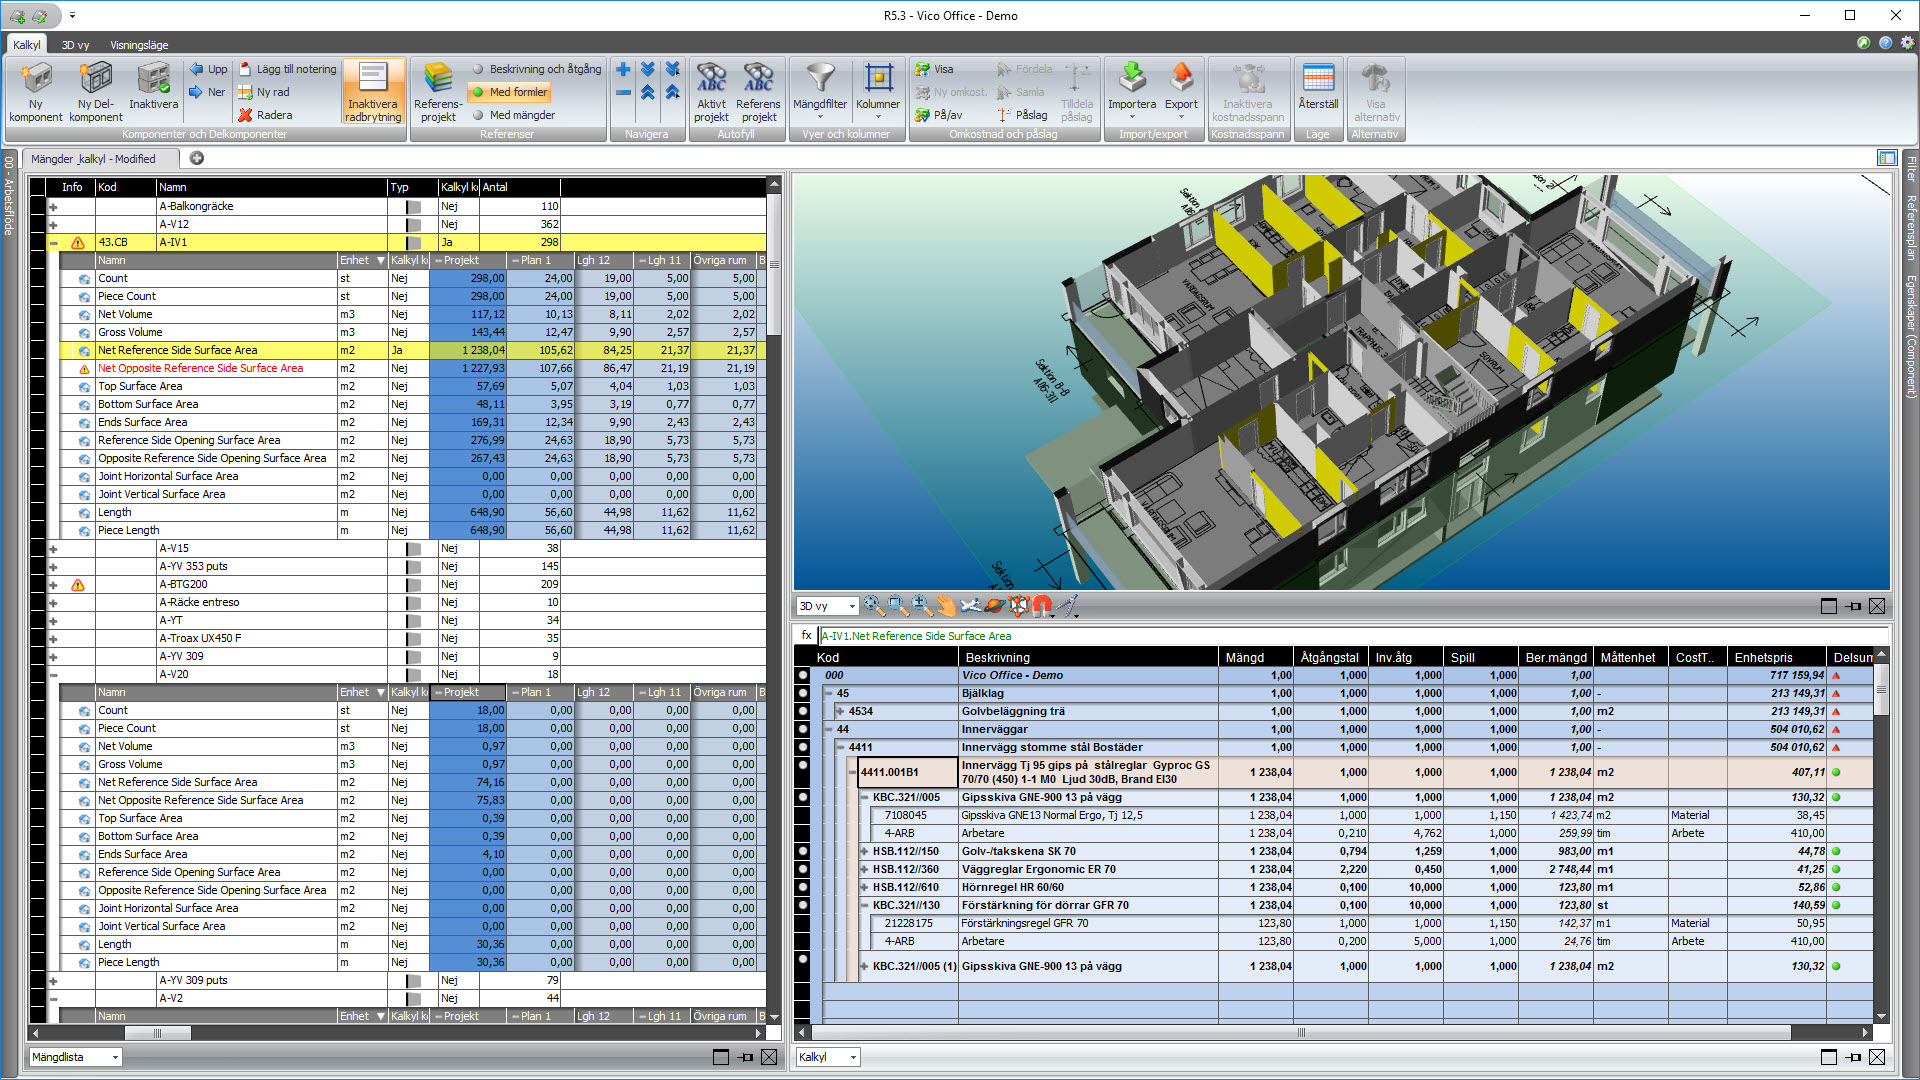Add a new view tab with plus button
Screen dimensions: 1920x1080
coord(197,158)
